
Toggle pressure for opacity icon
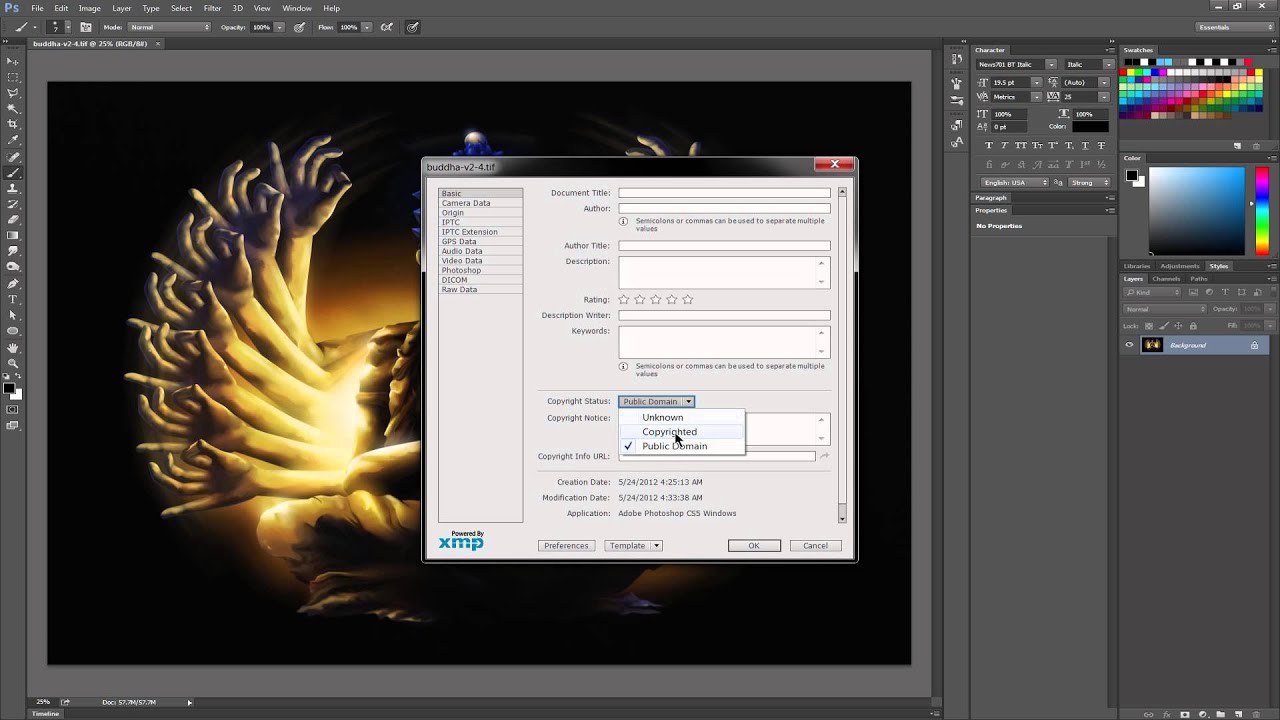pyautogui.click(x=299, y=27)
